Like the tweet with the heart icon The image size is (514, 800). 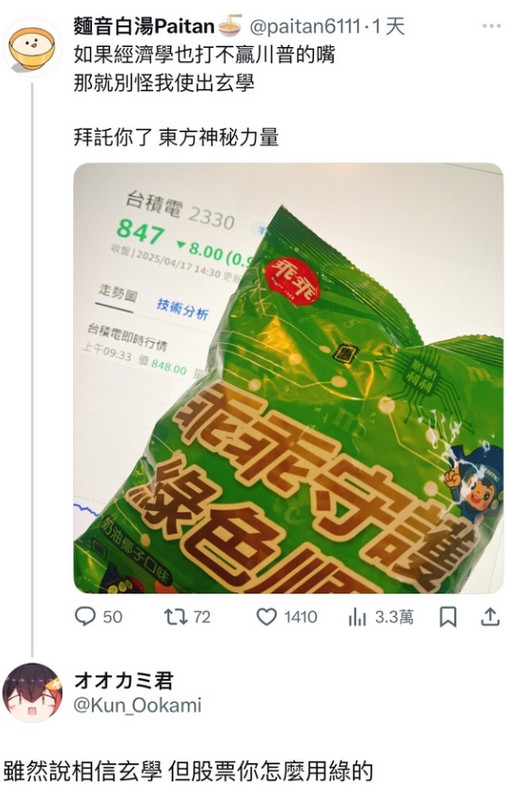coord(266,617)
